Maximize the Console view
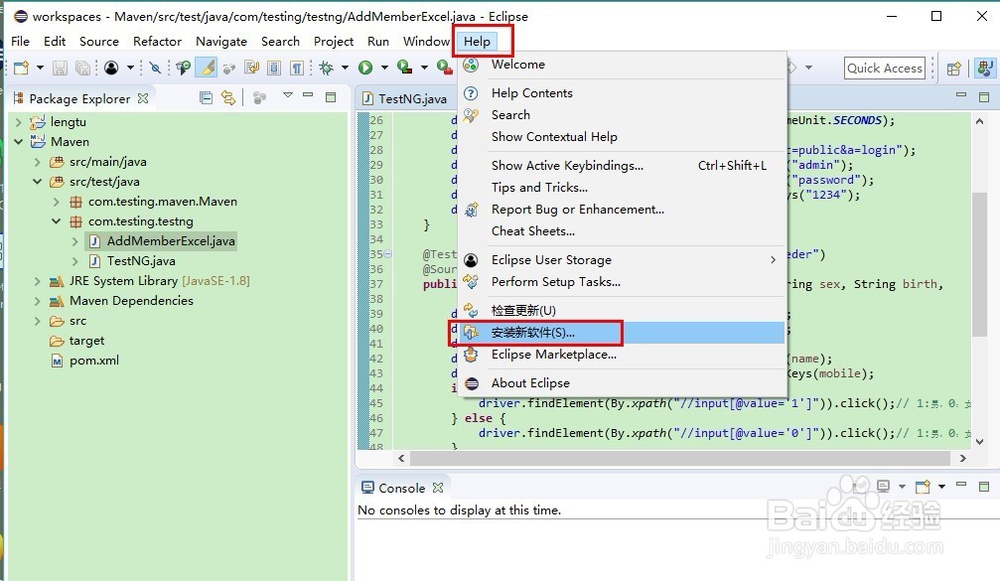Image resolution: width=1000 pixels, height=581 pixels. coord(984,487)
